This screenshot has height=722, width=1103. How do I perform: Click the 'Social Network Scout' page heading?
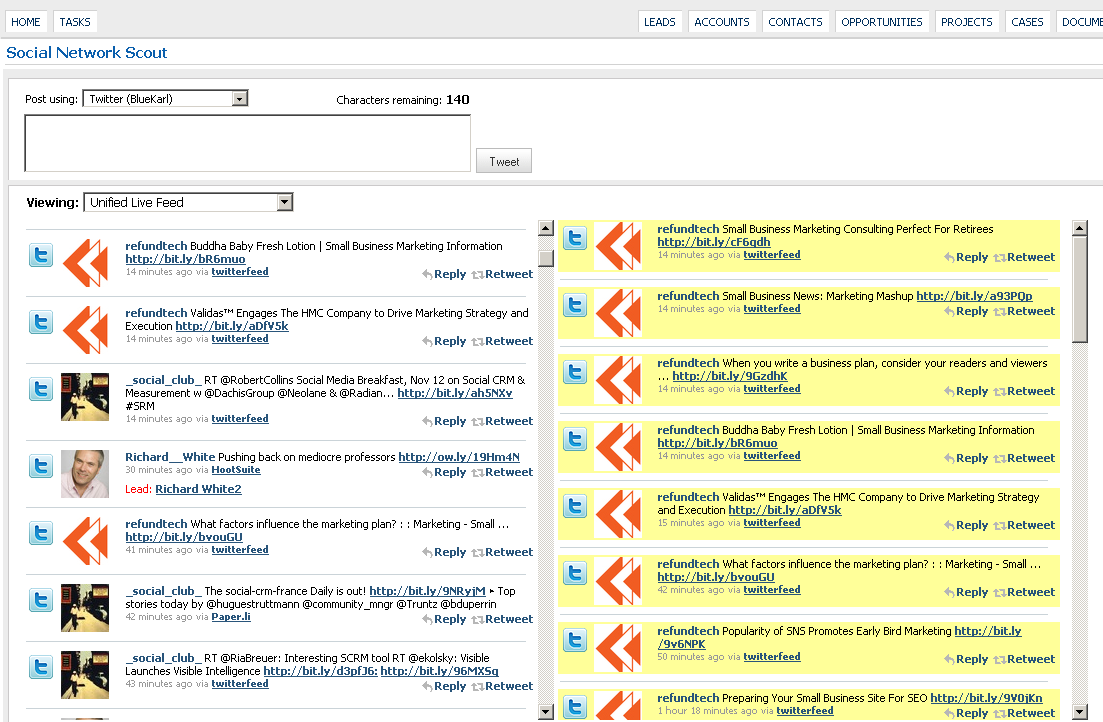click(87, 53)
